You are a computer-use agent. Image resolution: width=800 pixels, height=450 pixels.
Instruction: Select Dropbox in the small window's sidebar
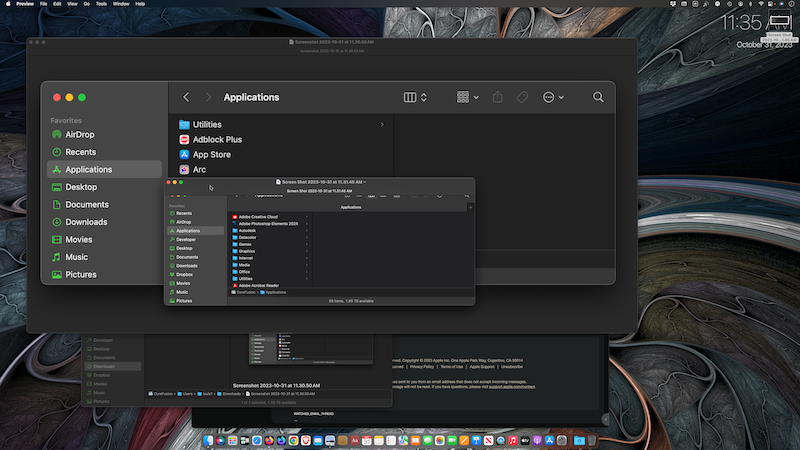(x=185, y=274)
